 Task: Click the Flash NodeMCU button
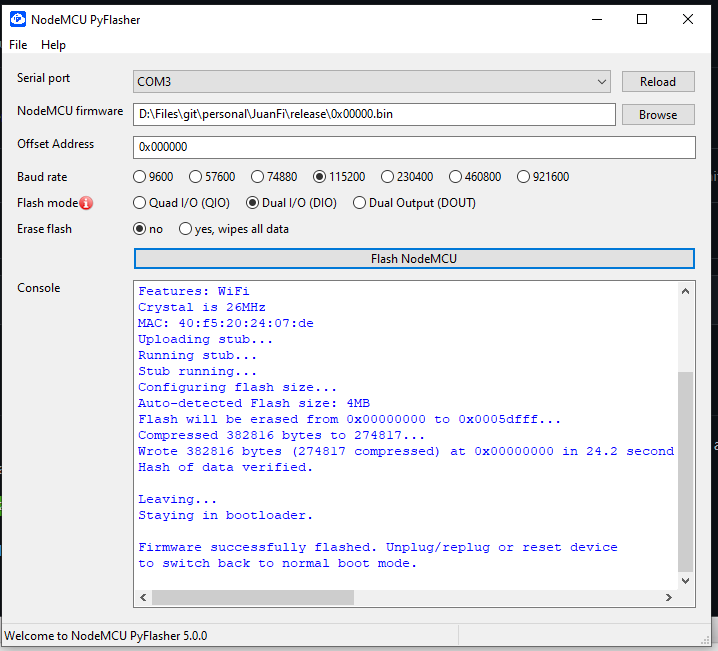click(x=414, y=259)
